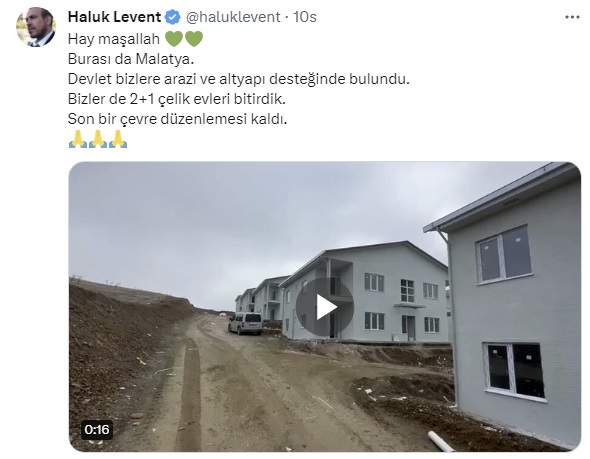Click the 'Son bir çevre düzenlemesi kaldı' line
Viewport: 590px width, 459px height.
pos(177,119)
